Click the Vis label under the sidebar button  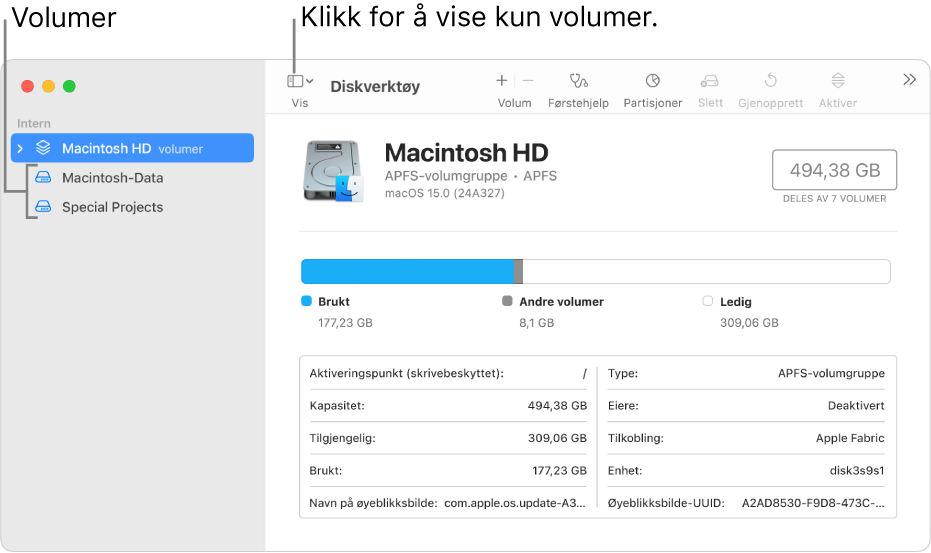(x=300, y=103)
